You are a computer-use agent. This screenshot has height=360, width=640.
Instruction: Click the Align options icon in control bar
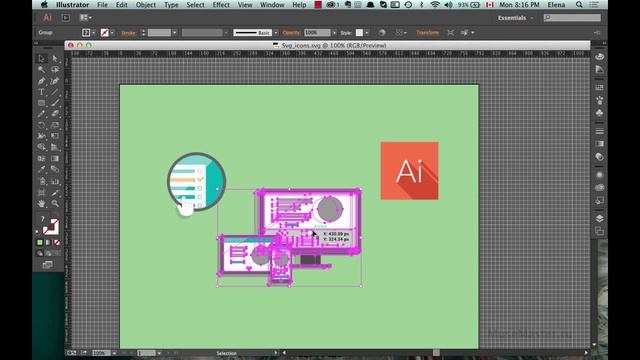tap(399, 33)
